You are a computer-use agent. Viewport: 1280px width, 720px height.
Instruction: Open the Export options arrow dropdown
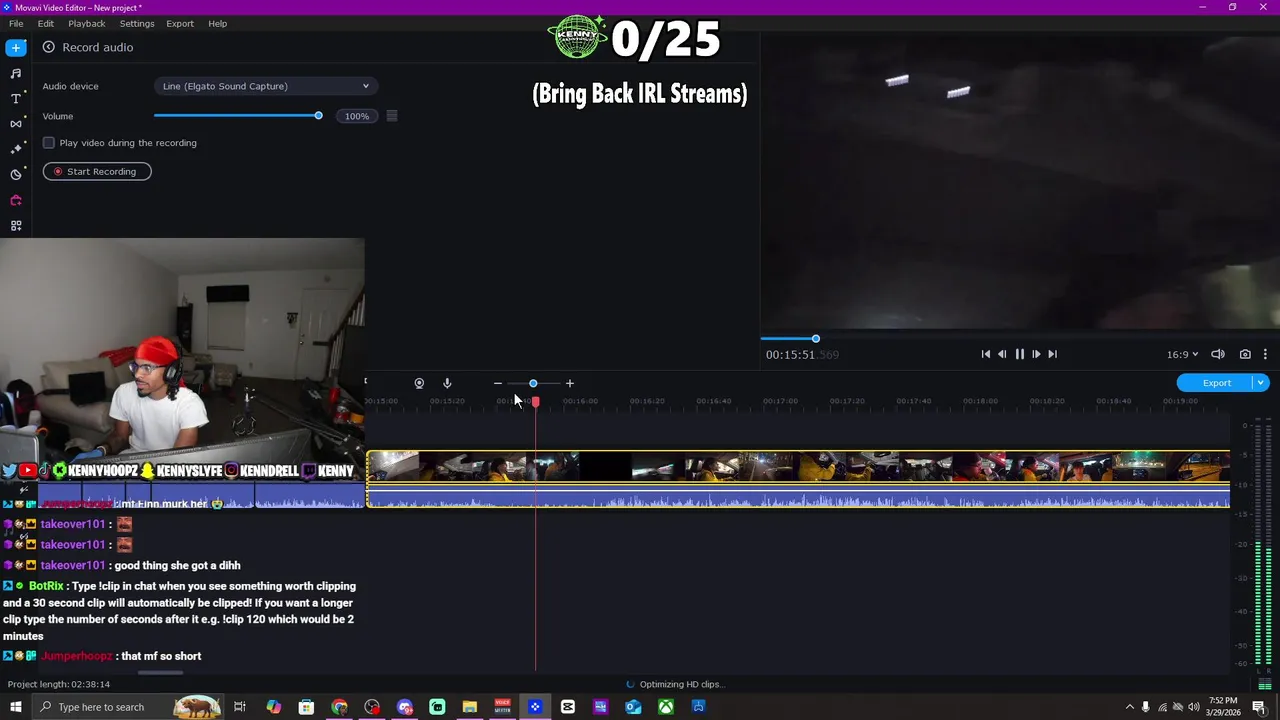click(1261, 383)
